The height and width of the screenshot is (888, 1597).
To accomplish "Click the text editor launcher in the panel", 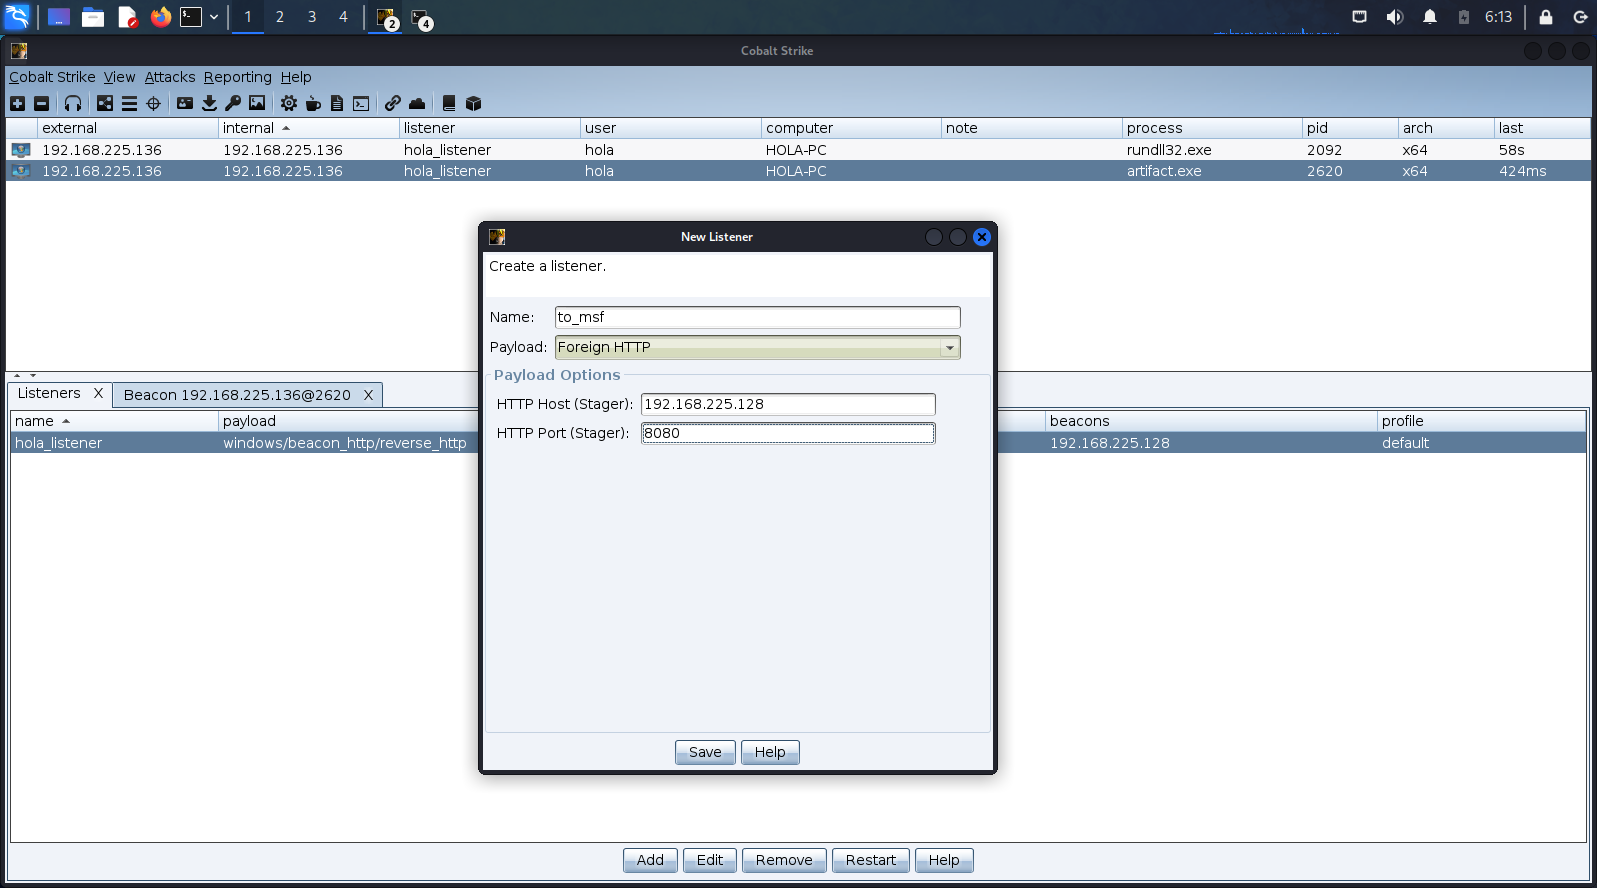I will (x=127, y=17).
